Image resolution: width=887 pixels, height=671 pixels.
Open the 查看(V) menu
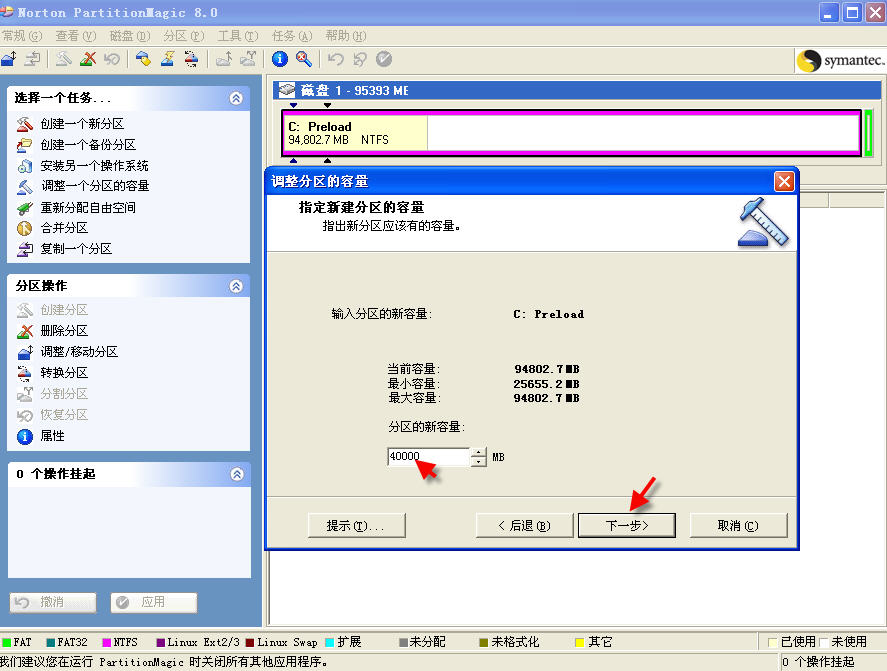[x=76, y=36]
